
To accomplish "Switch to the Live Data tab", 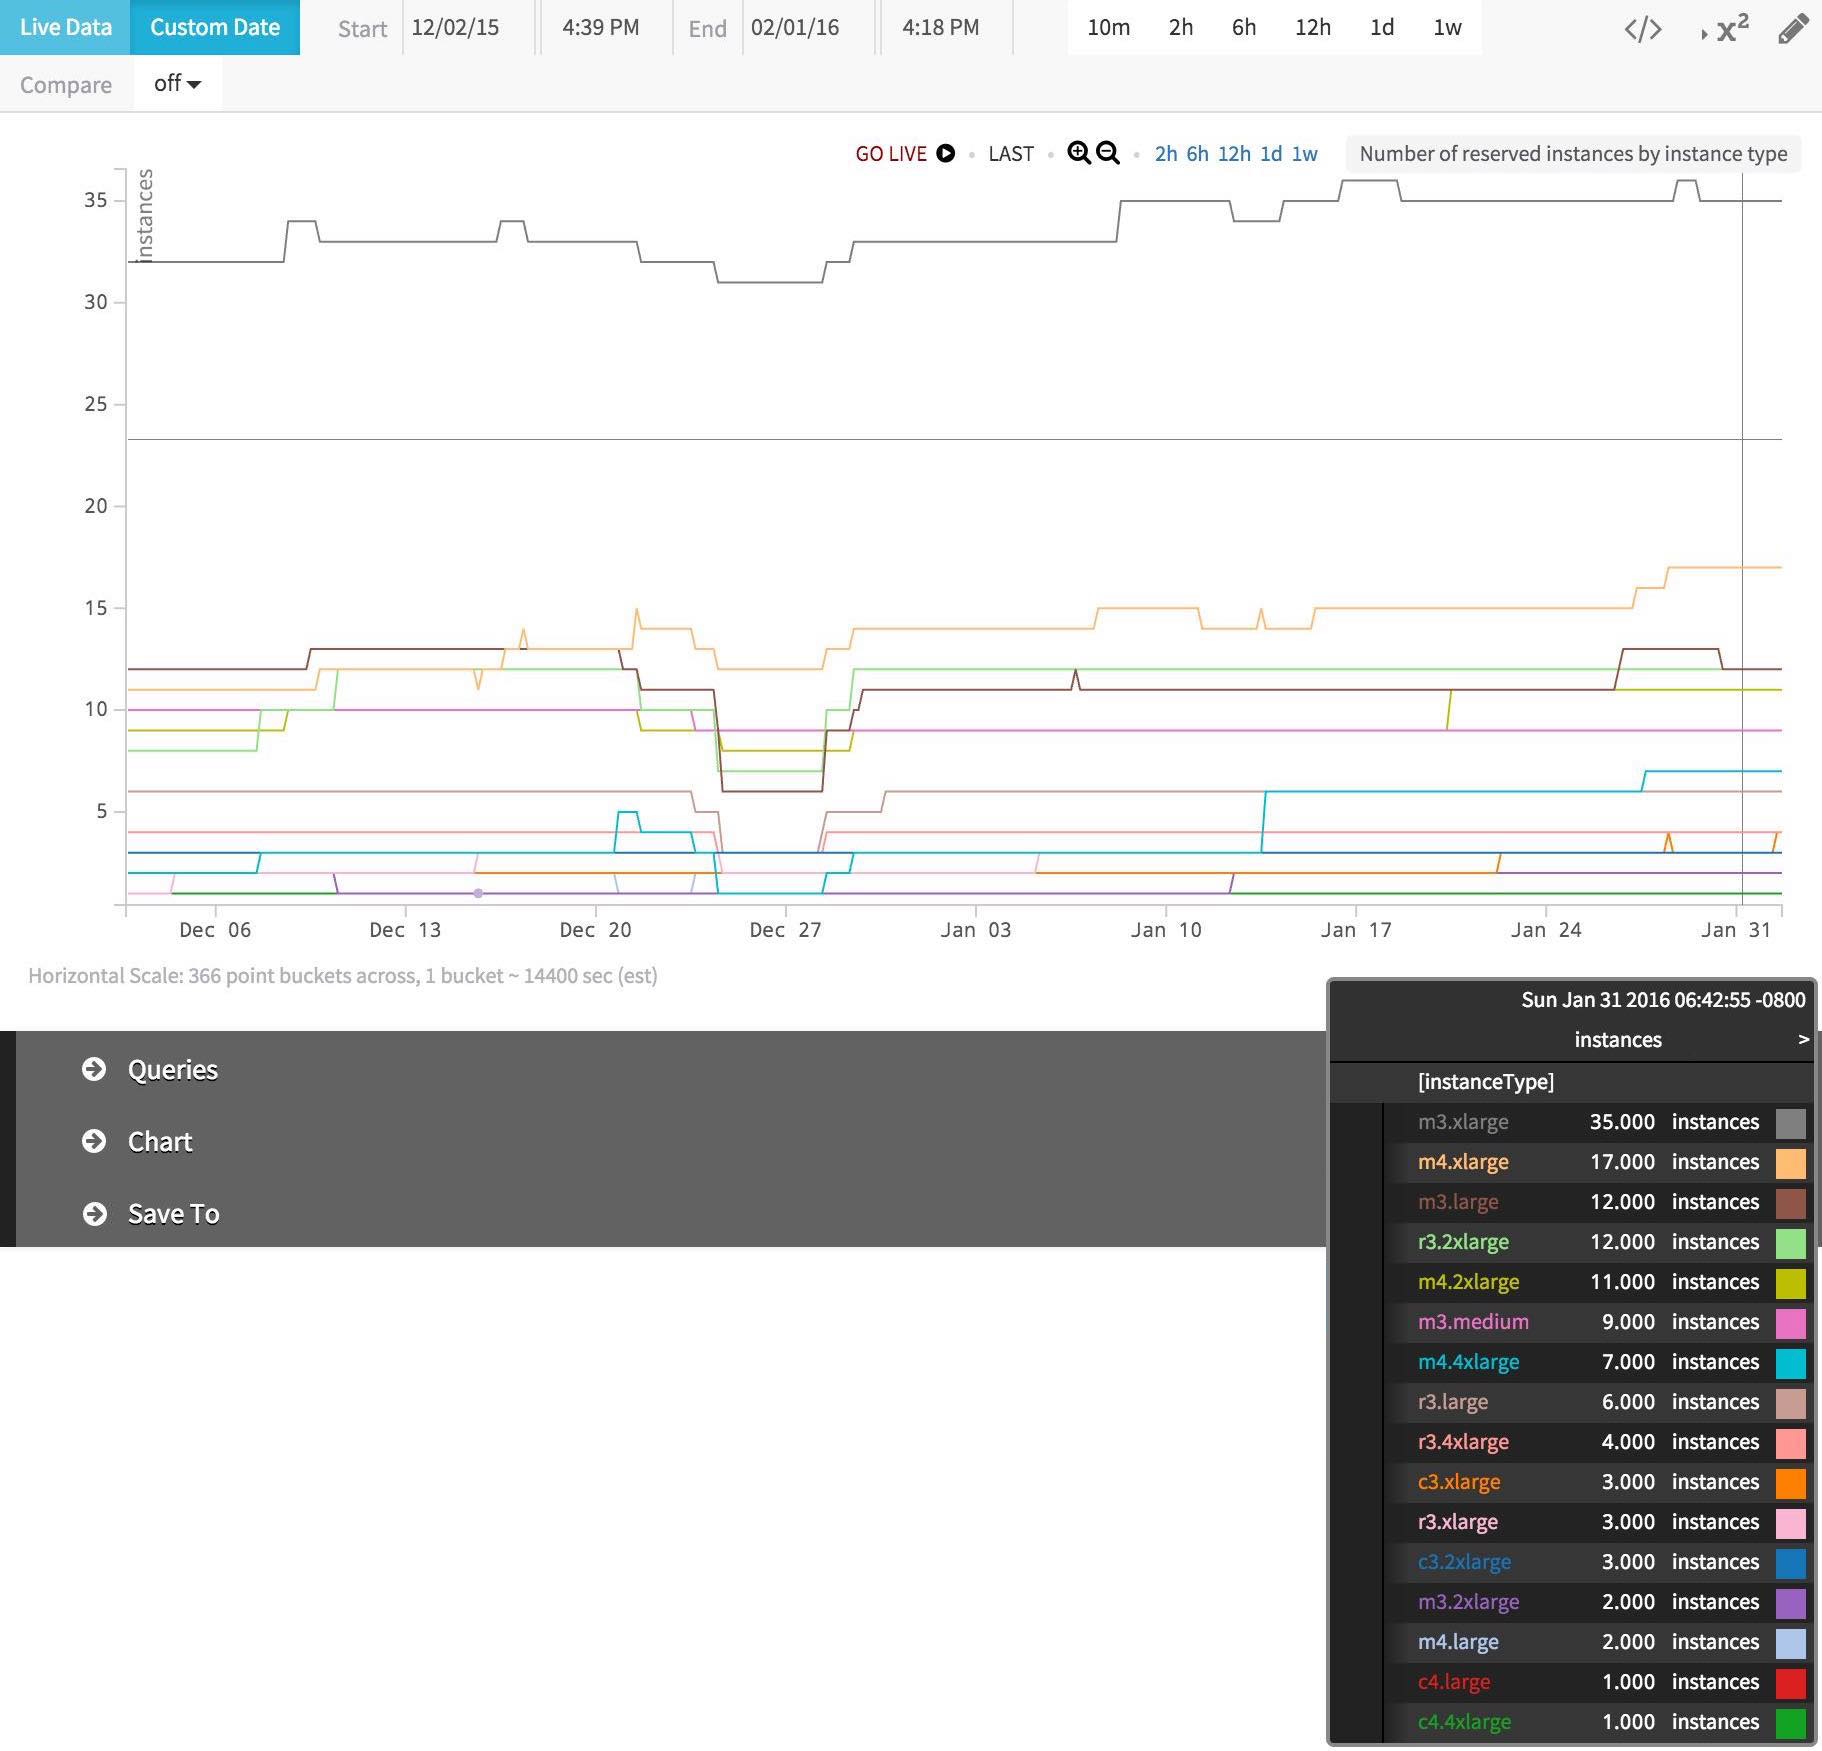I will [x=65, y=27].
